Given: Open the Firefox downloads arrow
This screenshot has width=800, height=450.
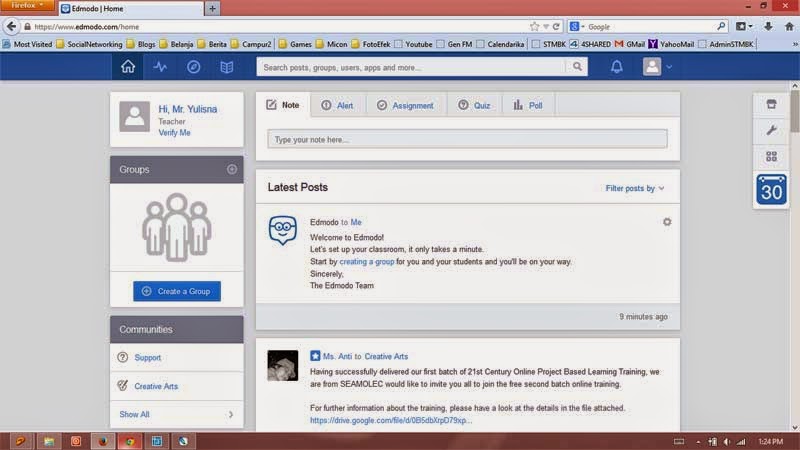Looking at the screenshot, I should [768, 27].
